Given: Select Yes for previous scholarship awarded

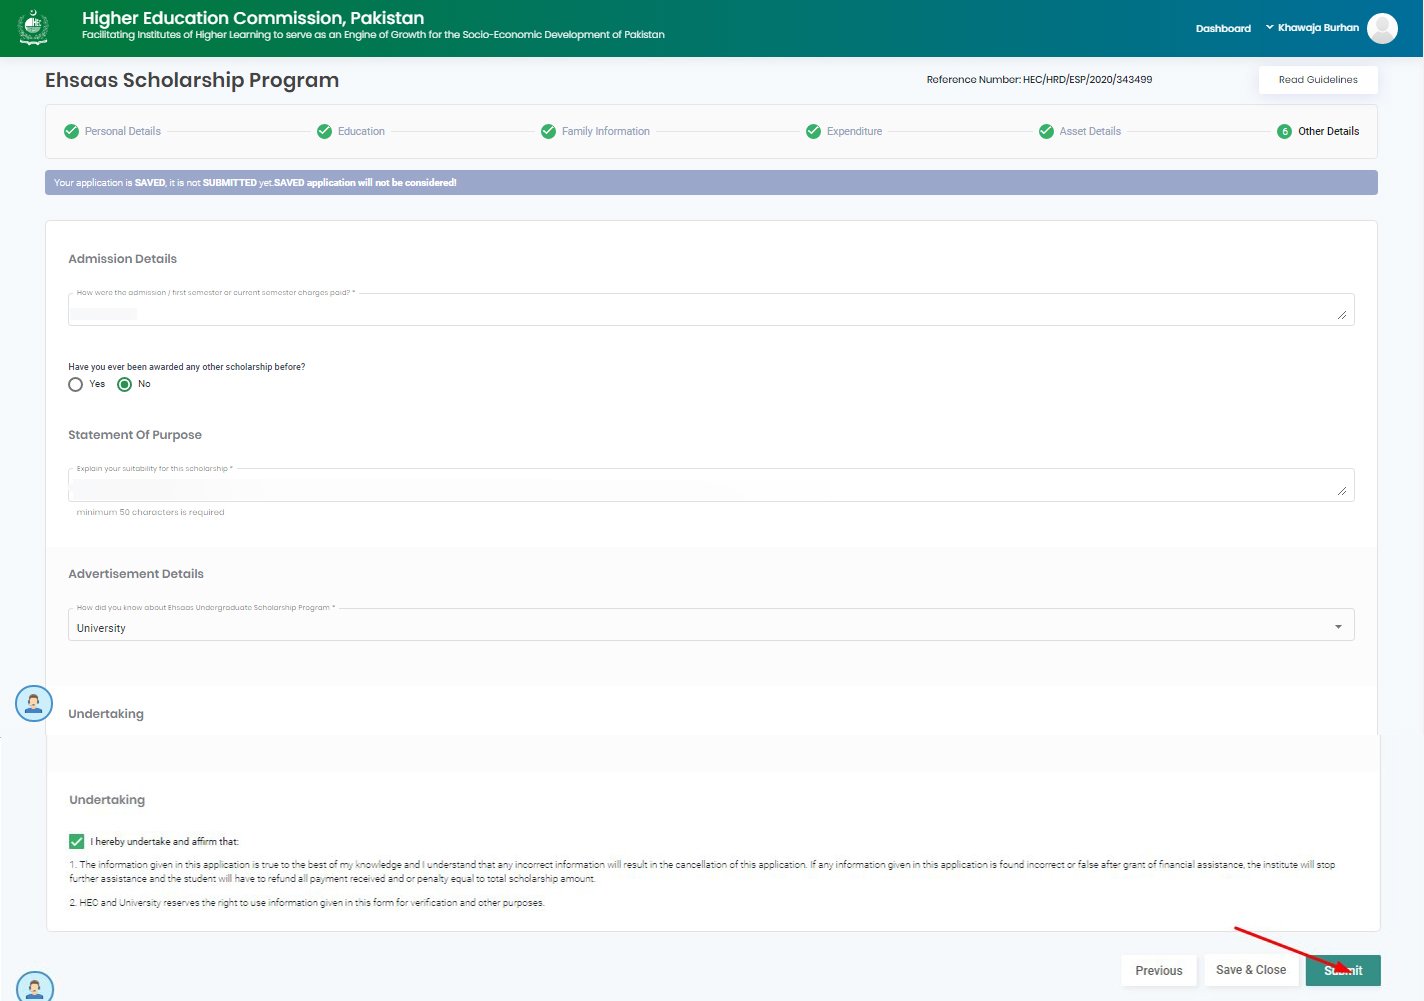Looking at the screenshot, I should click(x=76, y=384).
